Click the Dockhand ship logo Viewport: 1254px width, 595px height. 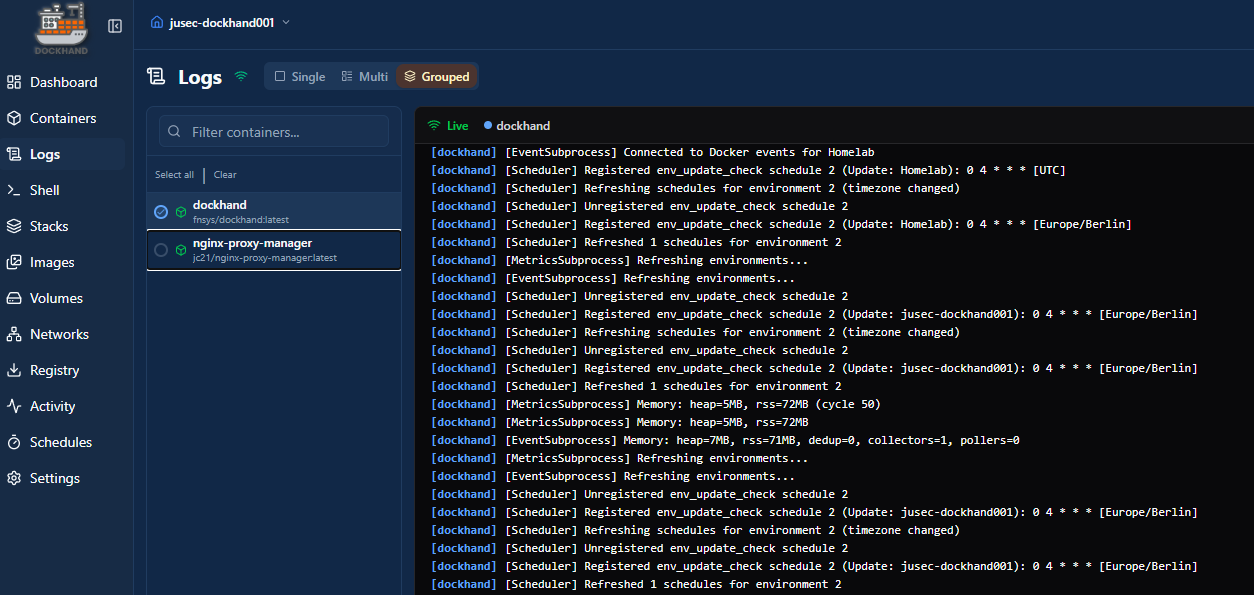pos(61,27)
